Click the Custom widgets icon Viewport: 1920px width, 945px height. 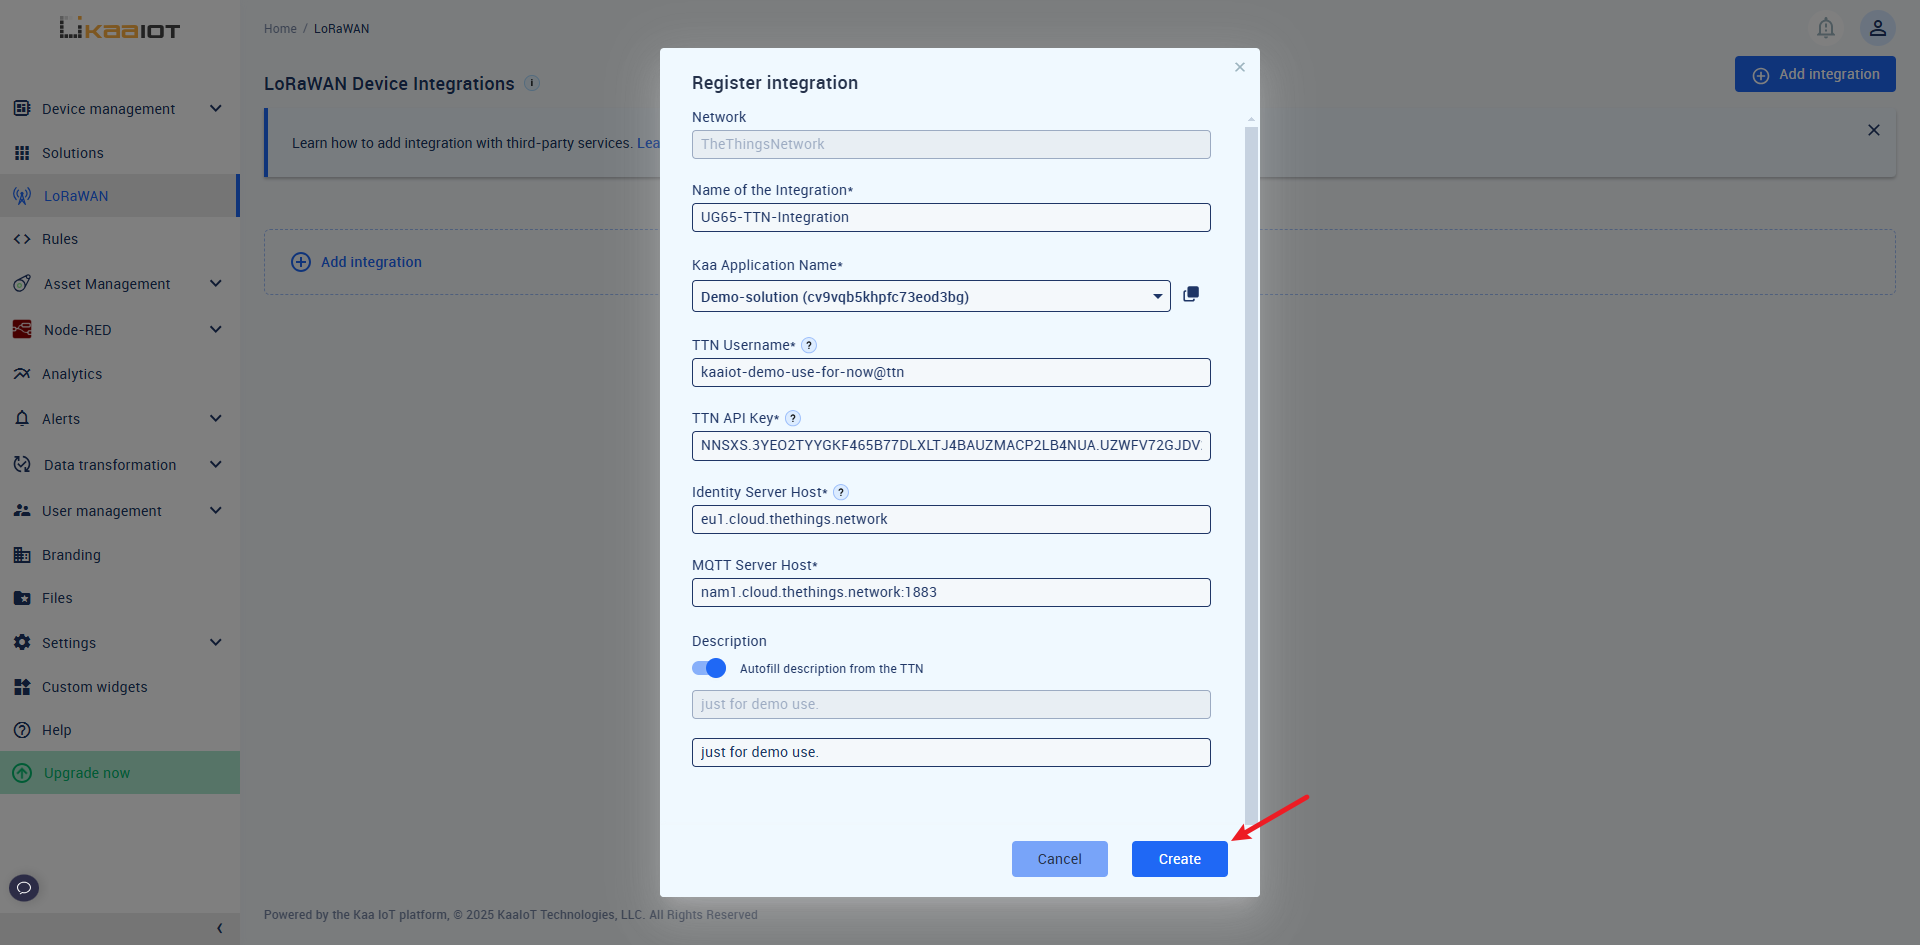[22, 687]
